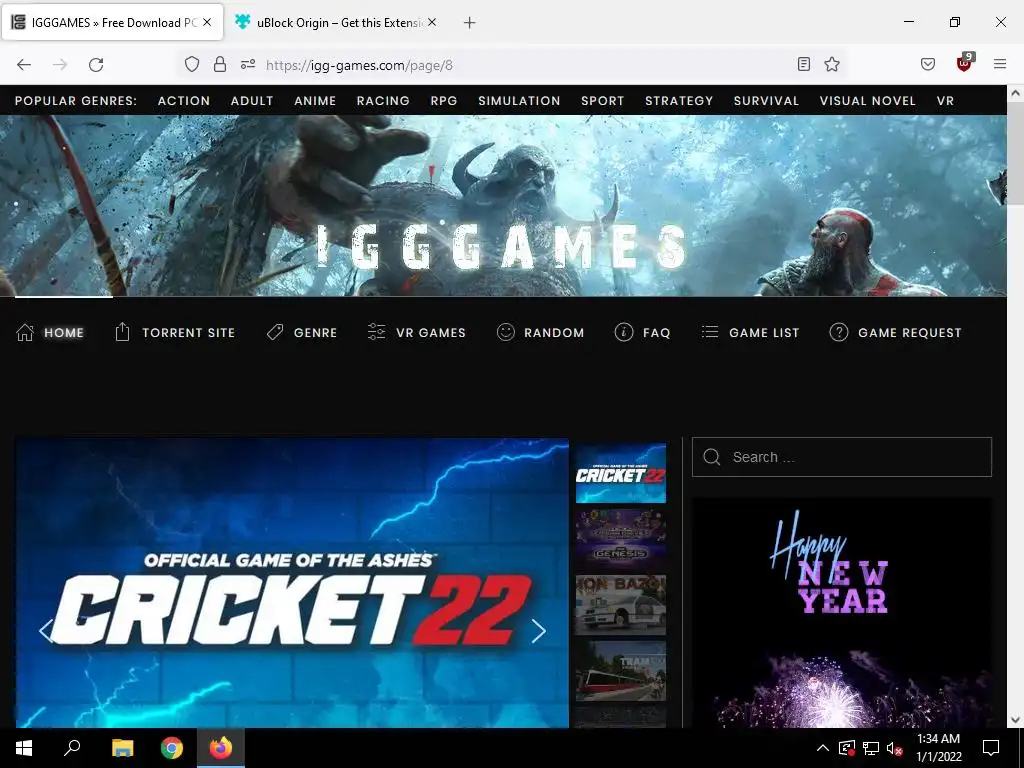This screenshot has width=1024, height=768.
Task: Pick a RANDOM game menu item
Action: coord(541,332)
